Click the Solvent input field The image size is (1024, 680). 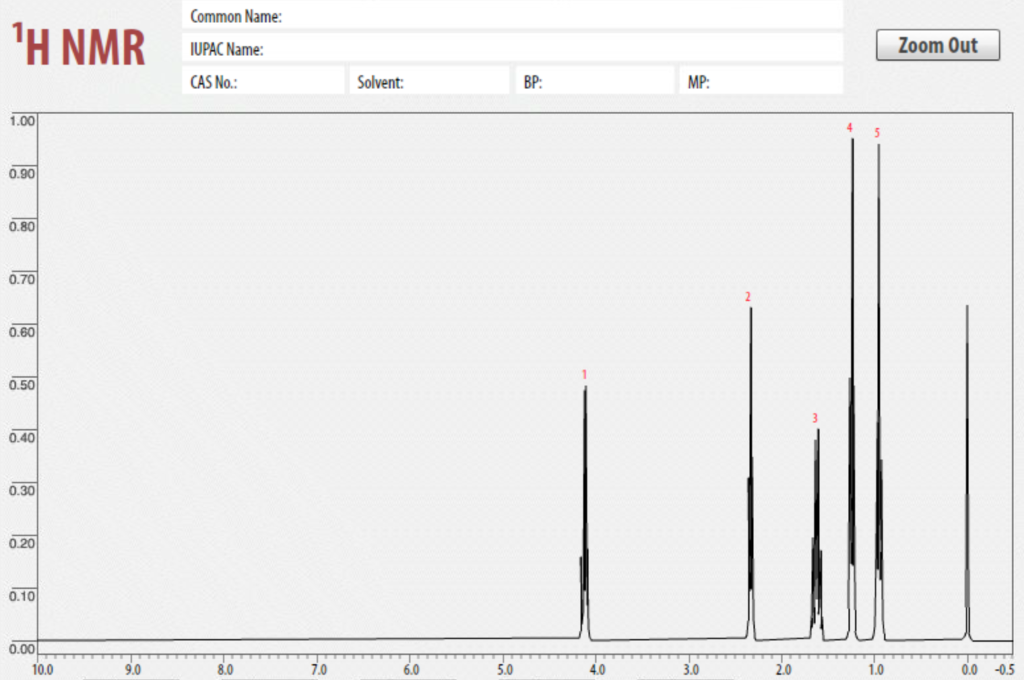(x=440, y=80)
